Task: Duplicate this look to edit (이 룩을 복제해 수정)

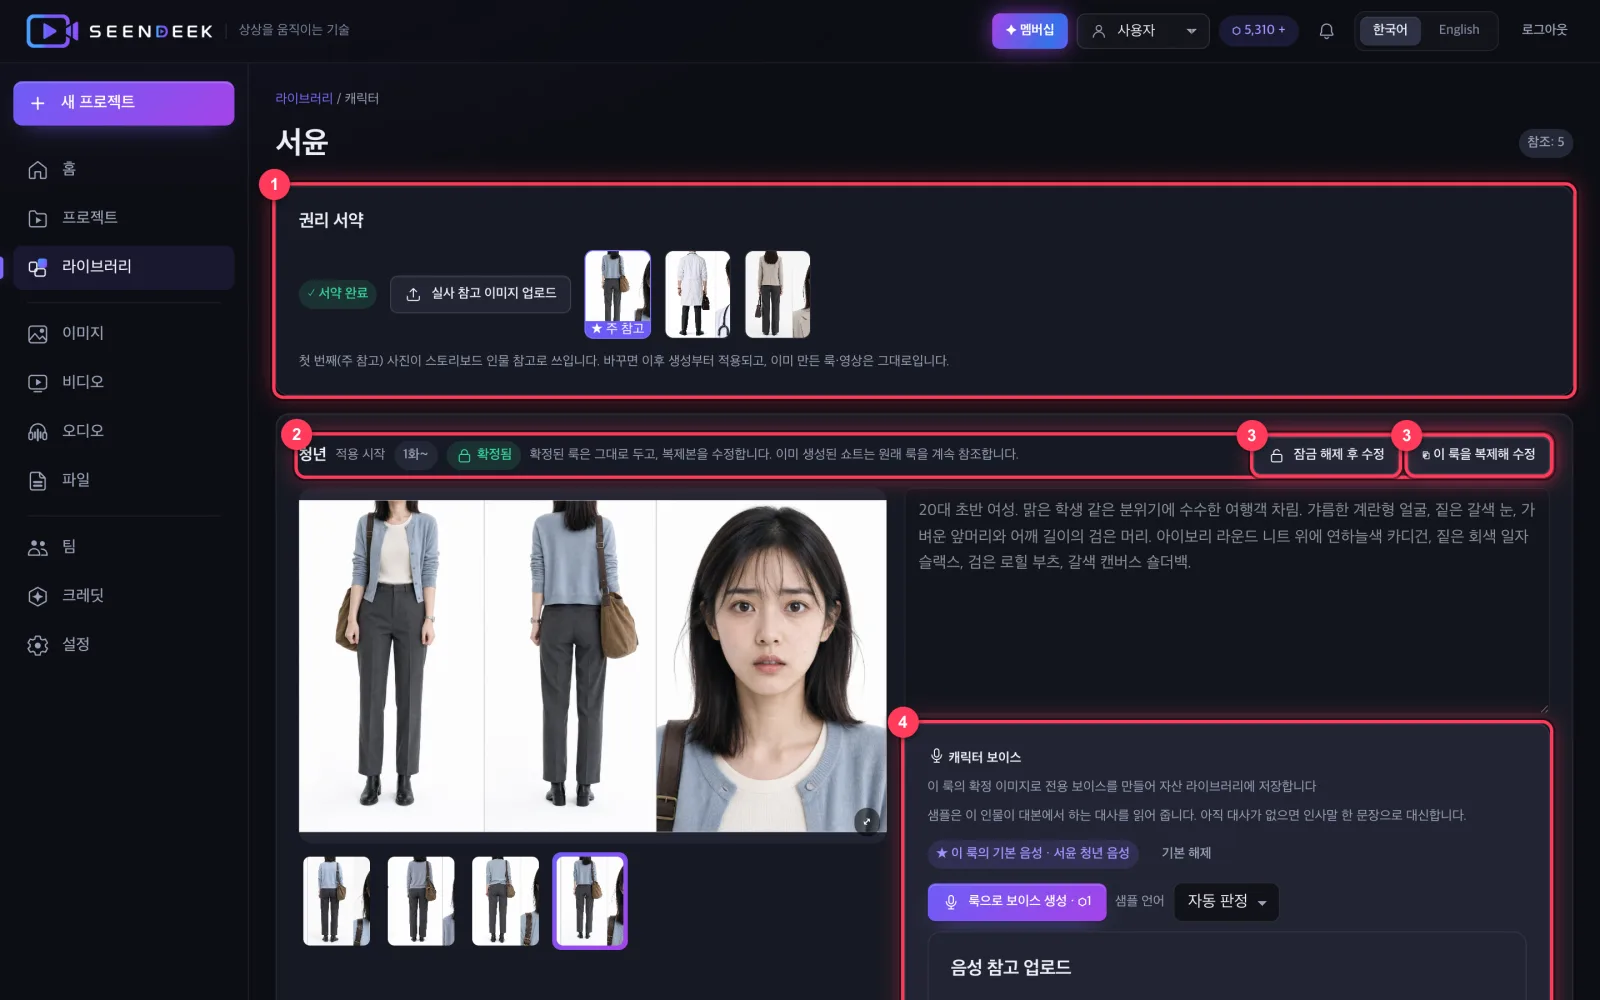Action: pyautogui.click(x=1479, y=455)
